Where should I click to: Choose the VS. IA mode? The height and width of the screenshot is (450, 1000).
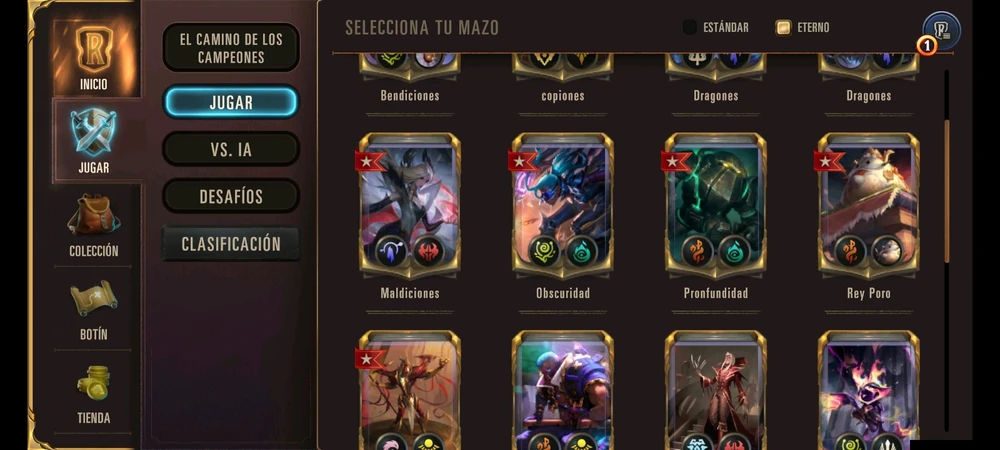[231, 149]
